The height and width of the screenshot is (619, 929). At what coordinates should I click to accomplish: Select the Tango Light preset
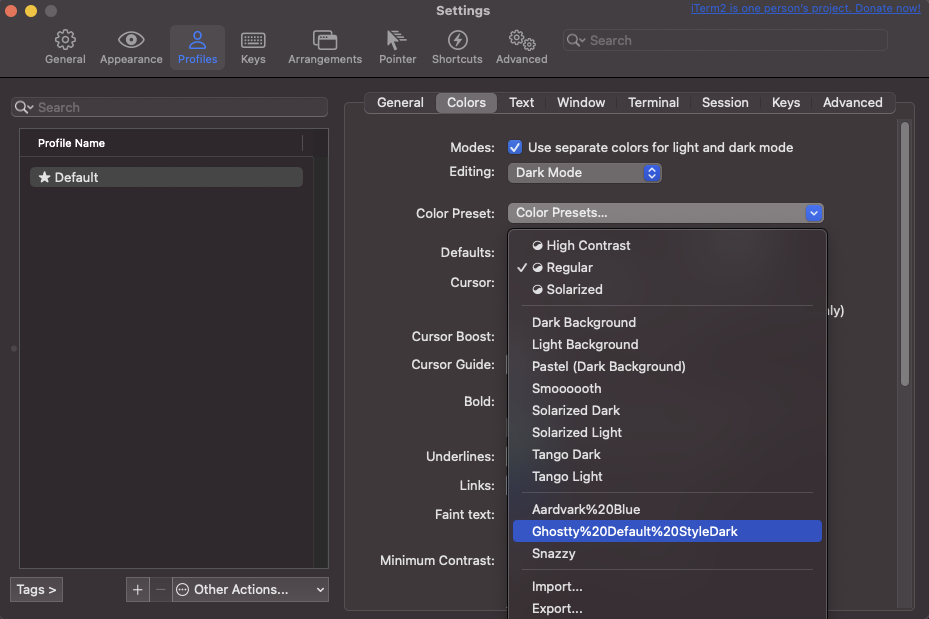[x=667, y=476]
